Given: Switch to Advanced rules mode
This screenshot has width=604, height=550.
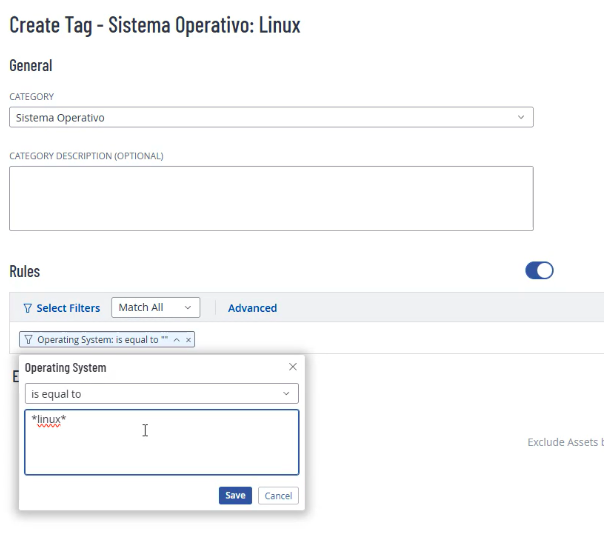Looking at the screenshot, I should click(x=252, y=308).
